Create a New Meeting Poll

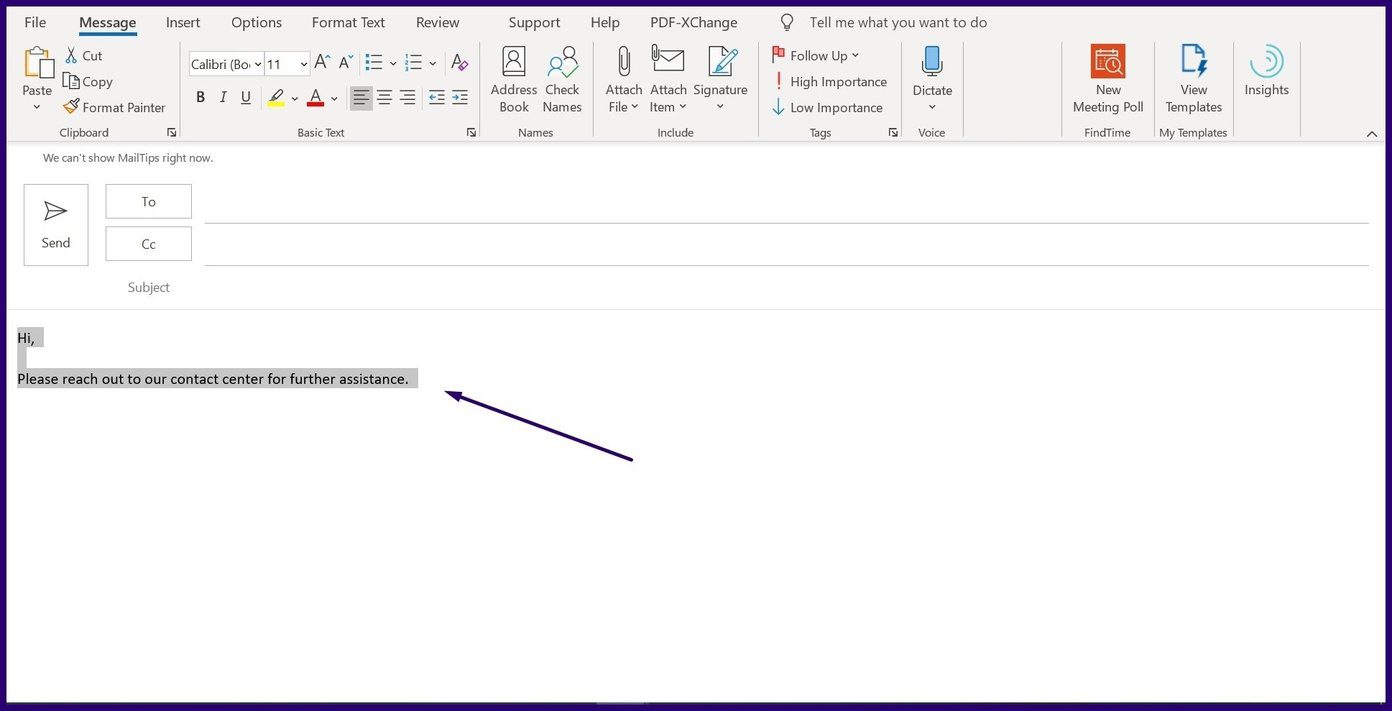[1108, 80]
